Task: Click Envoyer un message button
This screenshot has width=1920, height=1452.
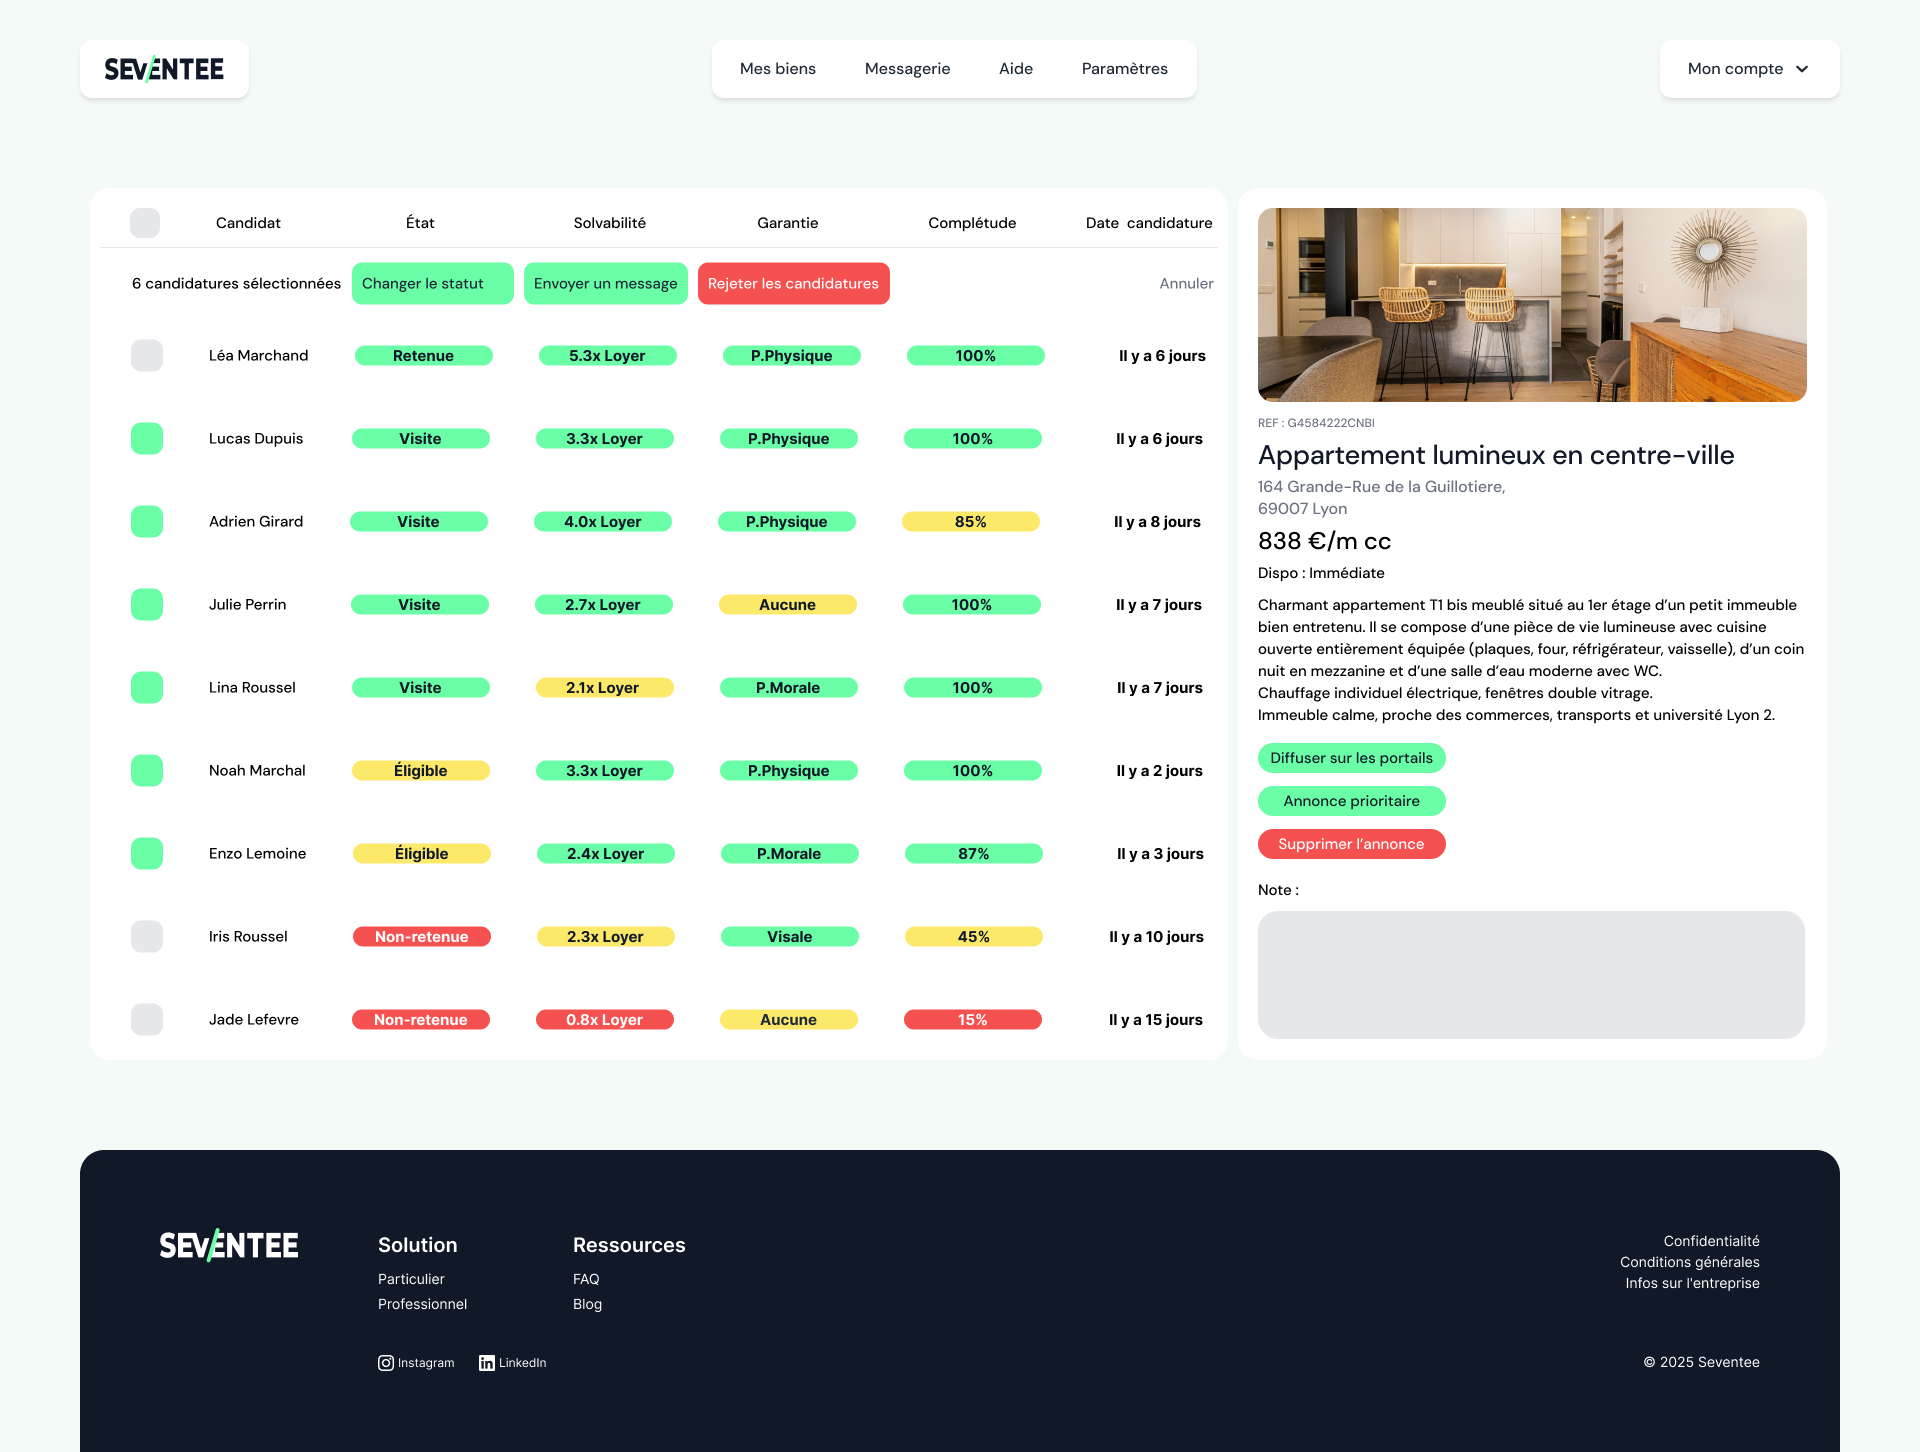Action: pyautogui.click(x=605, y=284)
